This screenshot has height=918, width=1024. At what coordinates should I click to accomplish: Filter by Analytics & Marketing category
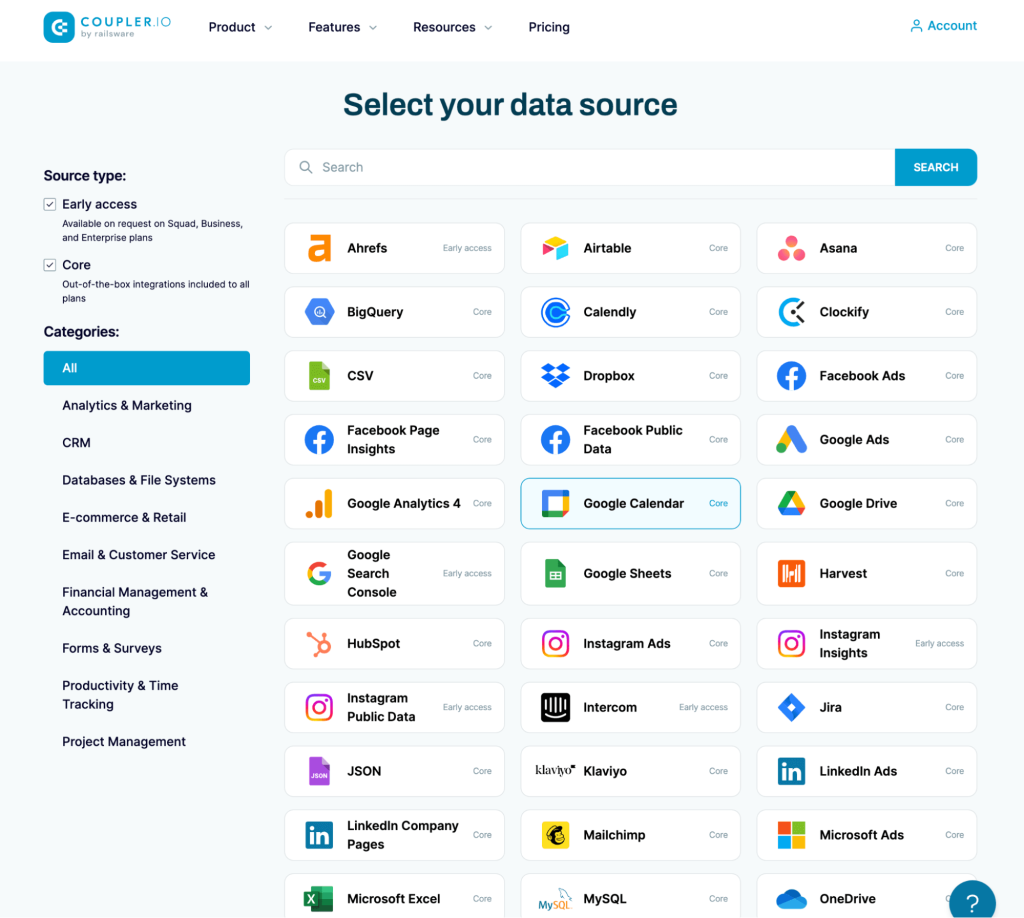[127, 405]
